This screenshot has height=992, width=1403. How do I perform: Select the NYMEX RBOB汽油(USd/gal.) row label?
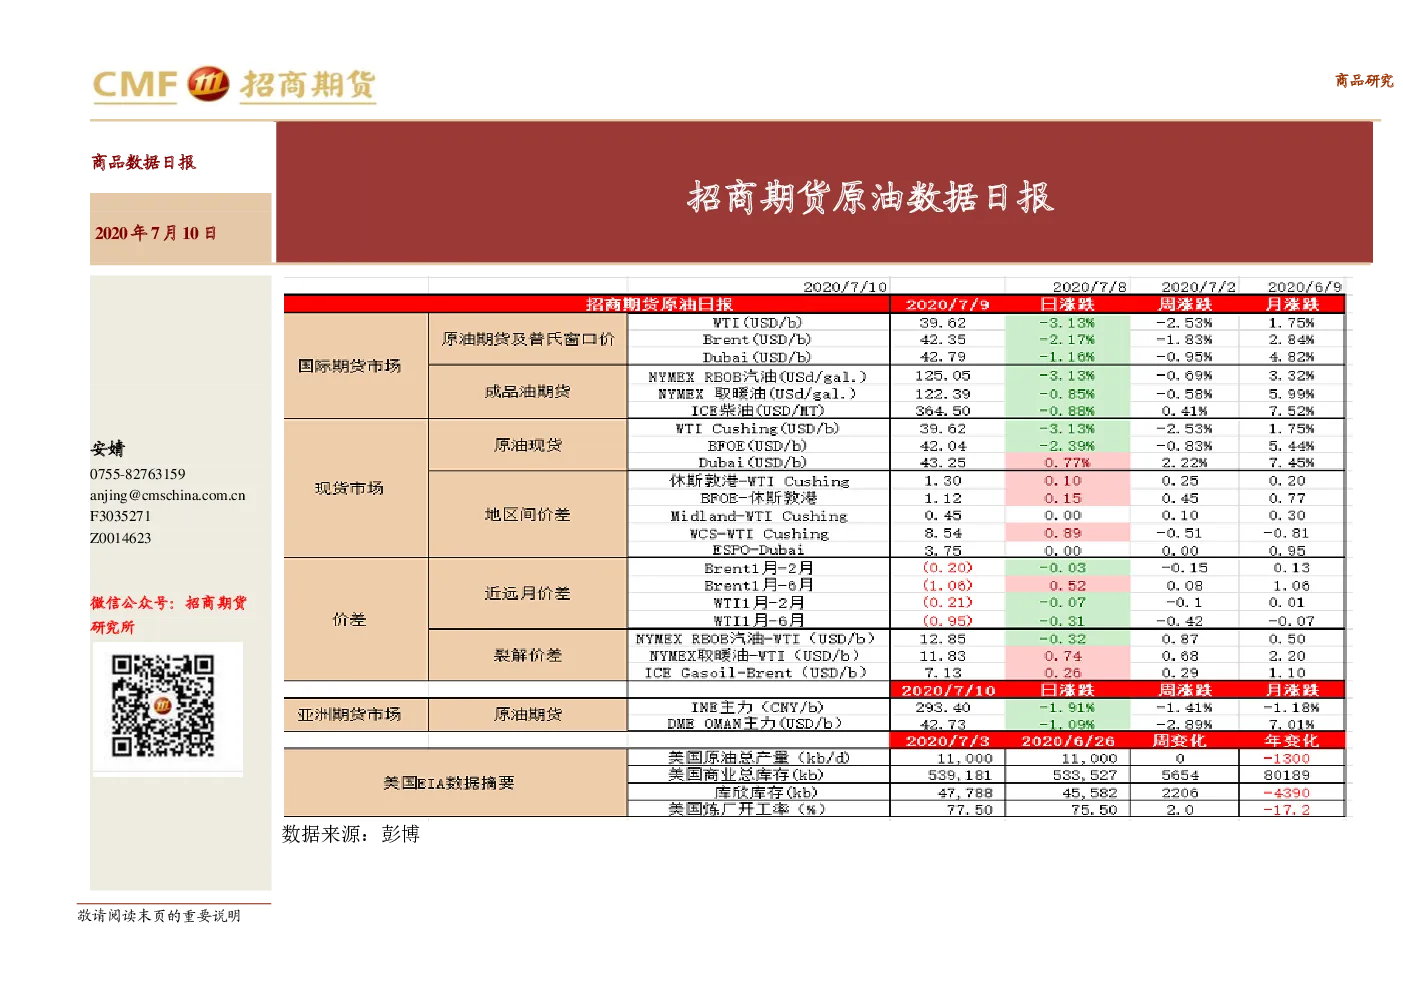pyautogui.click(x=757, y=377)
